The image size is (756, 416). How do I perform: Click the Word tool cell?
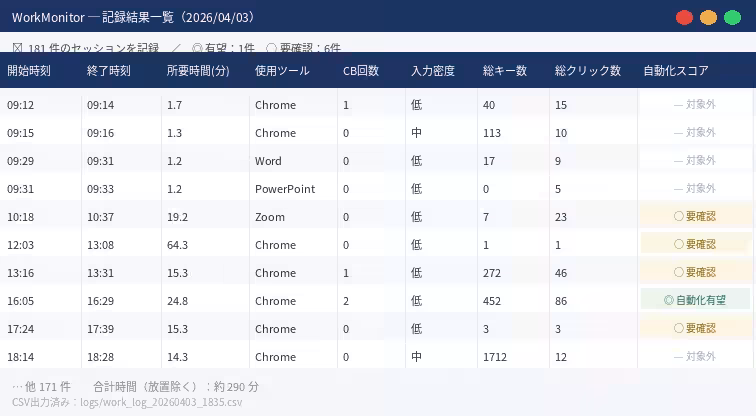tap(268, 161)
